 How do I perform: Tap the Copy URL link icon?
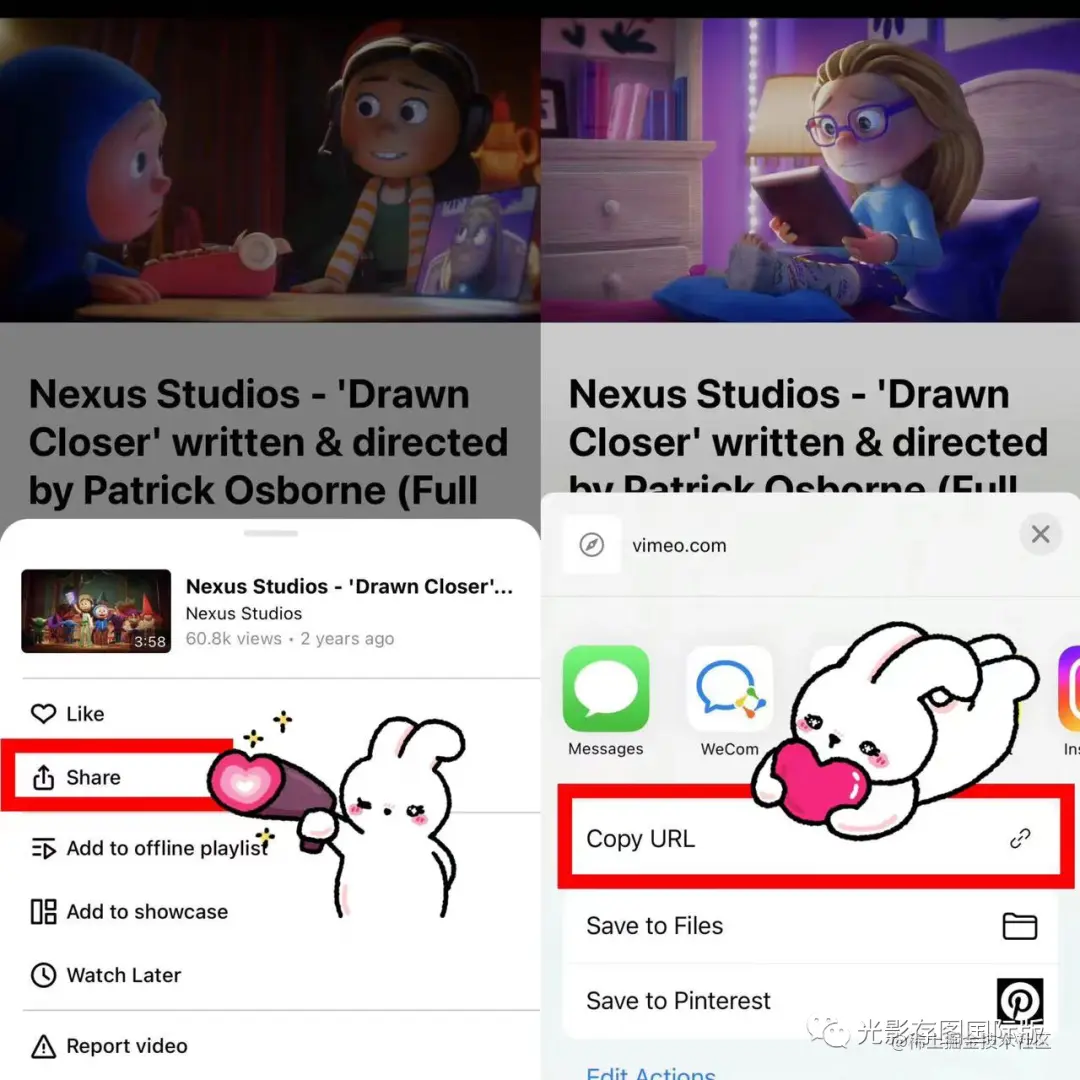tap(1019, 838)
